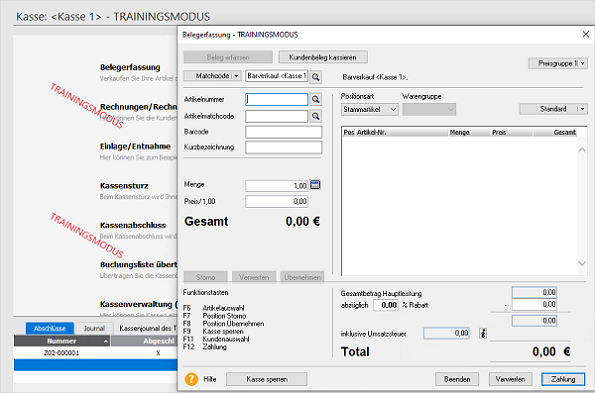Click the Kasse sperren button
595x393 pixels.
(267, 379)
